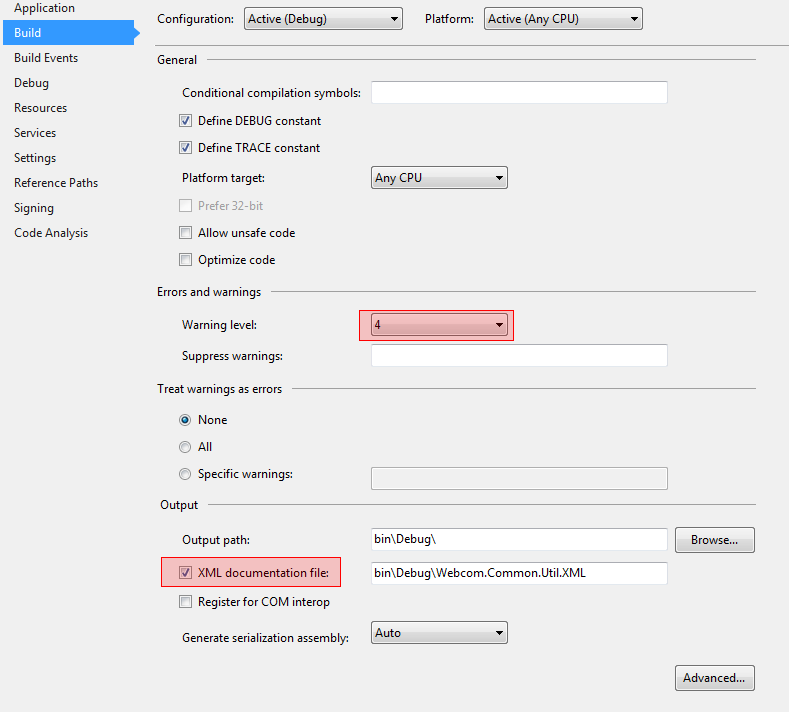Open the Configuration dropdown
This screenshot has height=712, width=789.
(x=323, y=19)
